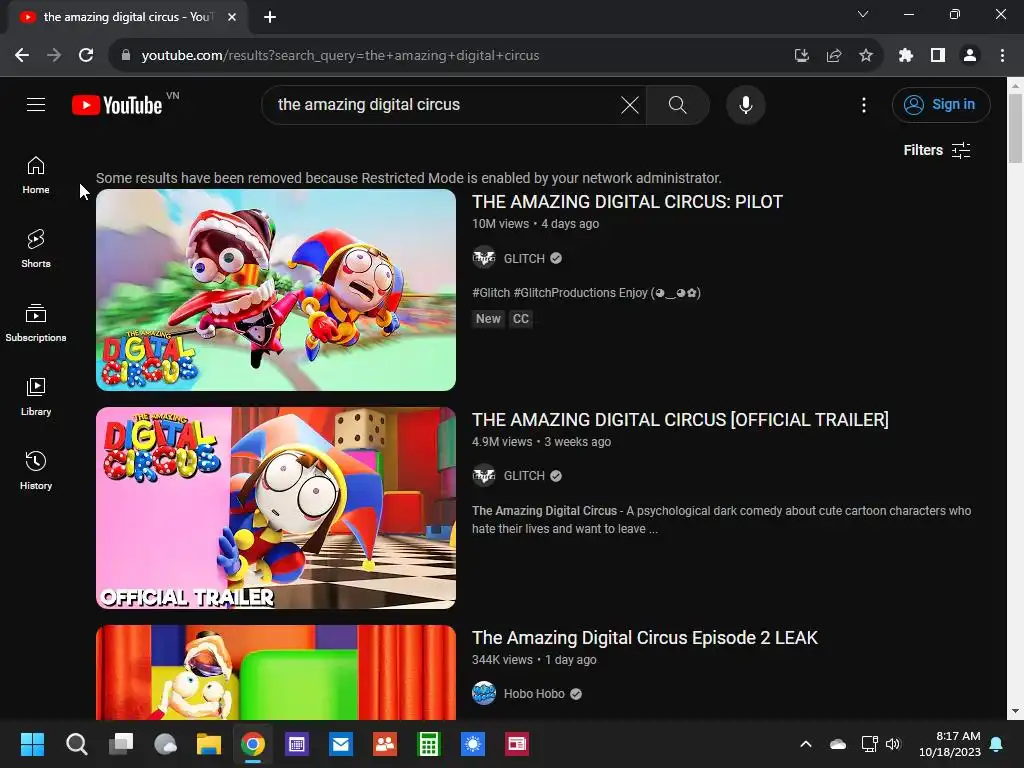Open GLITCH channel under OFFICIAL TRAILER
This screenshot has width=1024, height=768.
[x=524, y=476]
